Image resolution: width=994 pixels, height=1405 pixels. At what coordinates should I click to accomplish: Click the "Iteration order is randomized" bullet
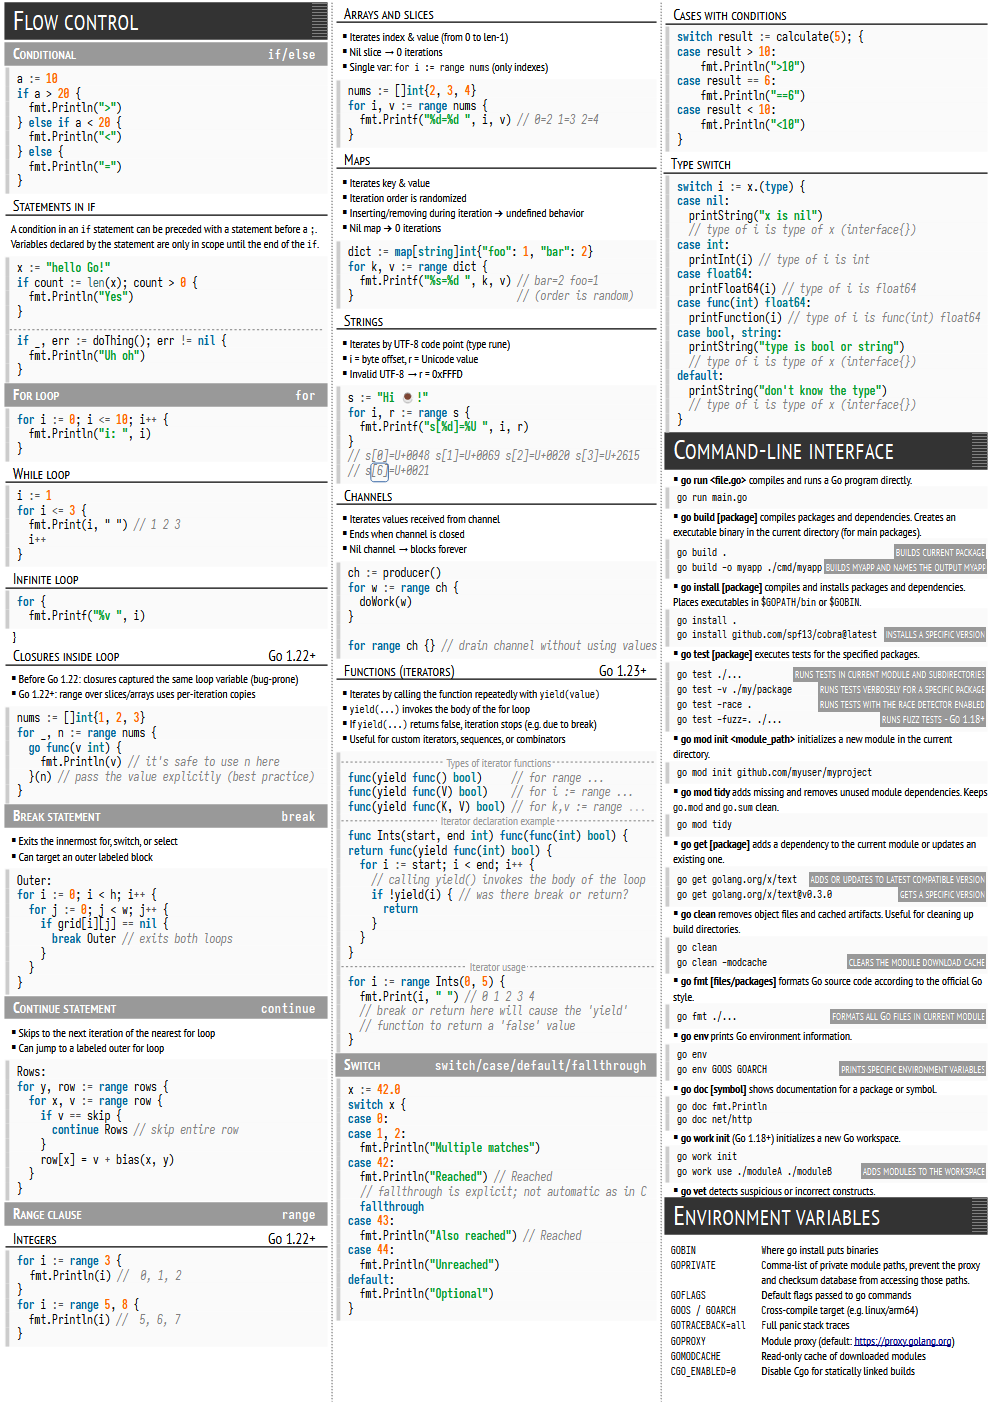point(407,198)
